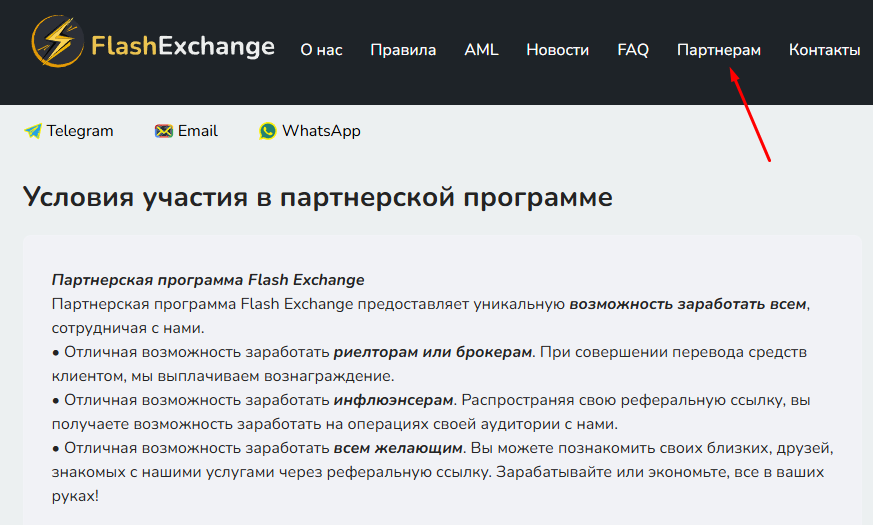Viewport: 873px width, 525px height.
Task: Open the Правила page
Action: pyautogui.click(x=403, y=50)
